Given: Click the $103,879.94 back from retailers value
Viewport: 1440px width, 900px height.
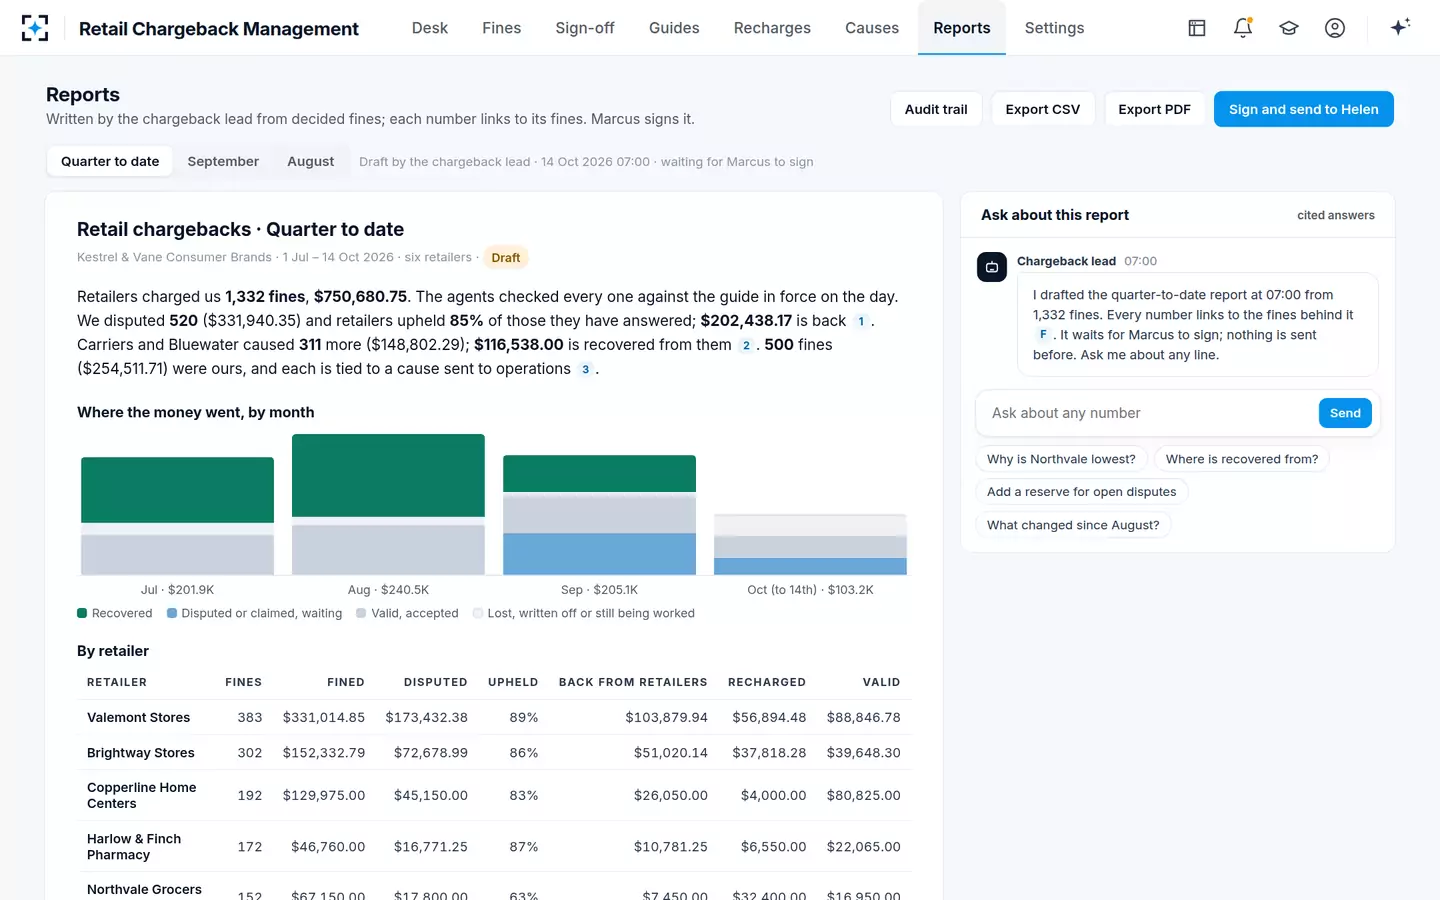Looking at the screenshot, I should (x=666, y=717).
